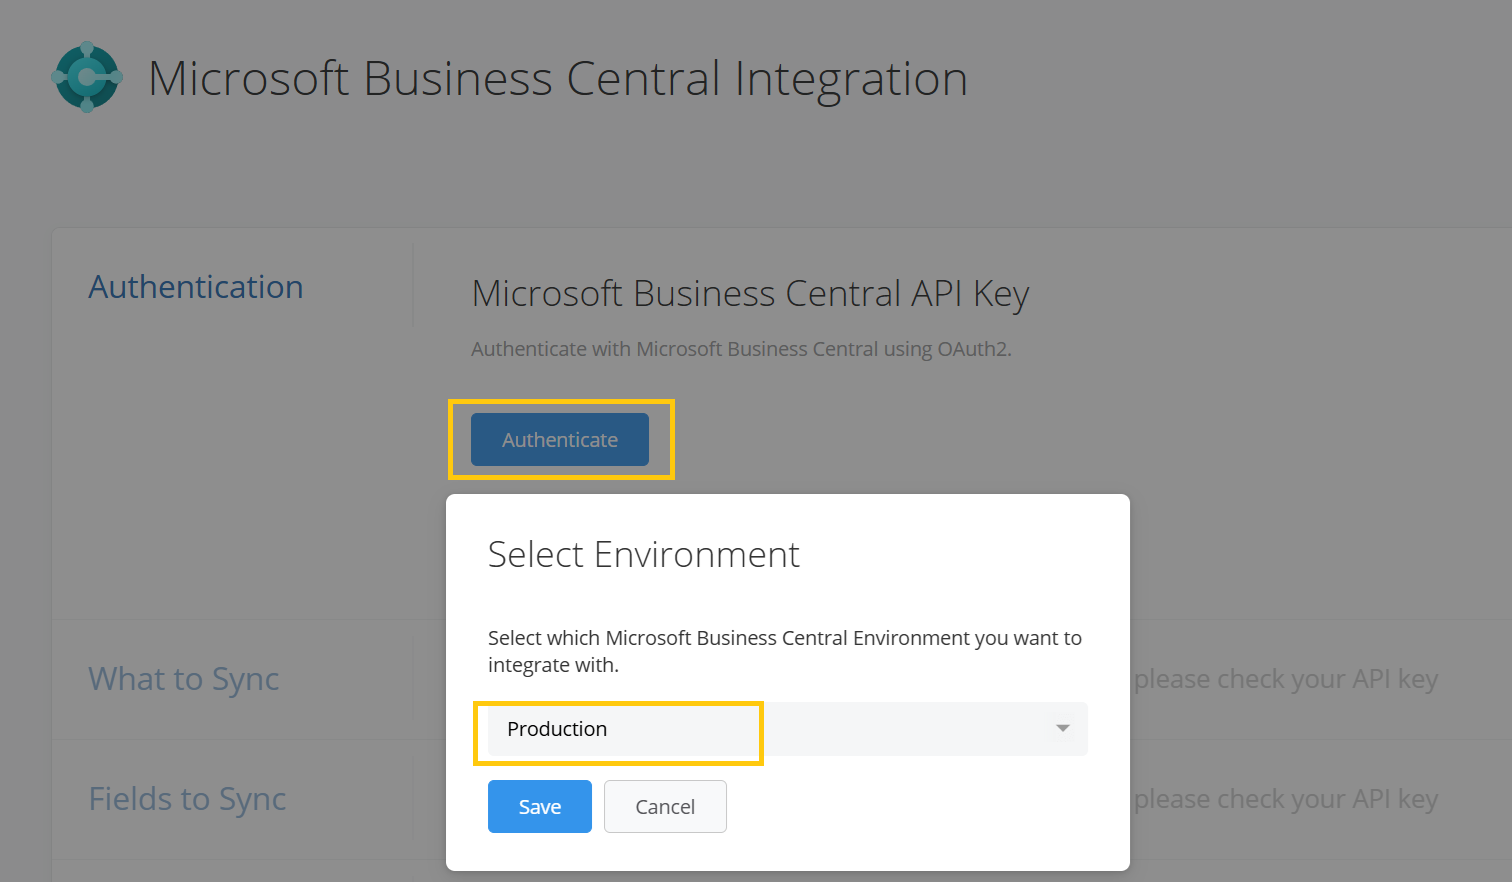Cancel the Select Environment dialog
The image size is (1512, 882).
point(665,806)
